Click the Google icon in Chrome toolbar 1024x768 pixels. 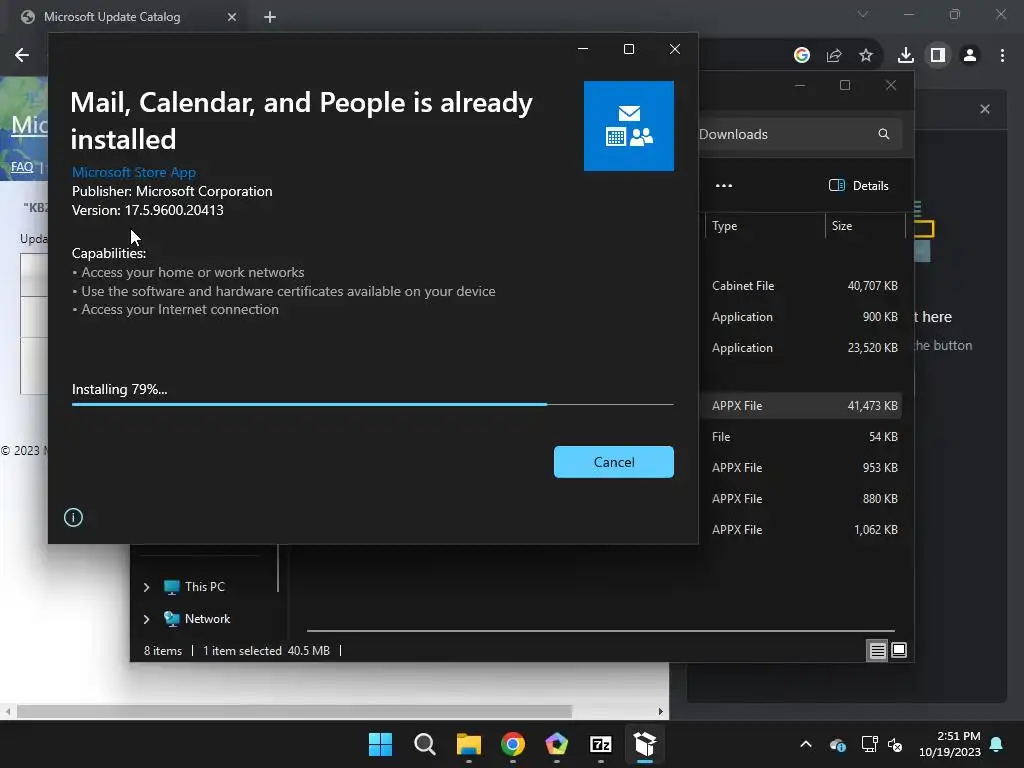[x=802, y=56]
